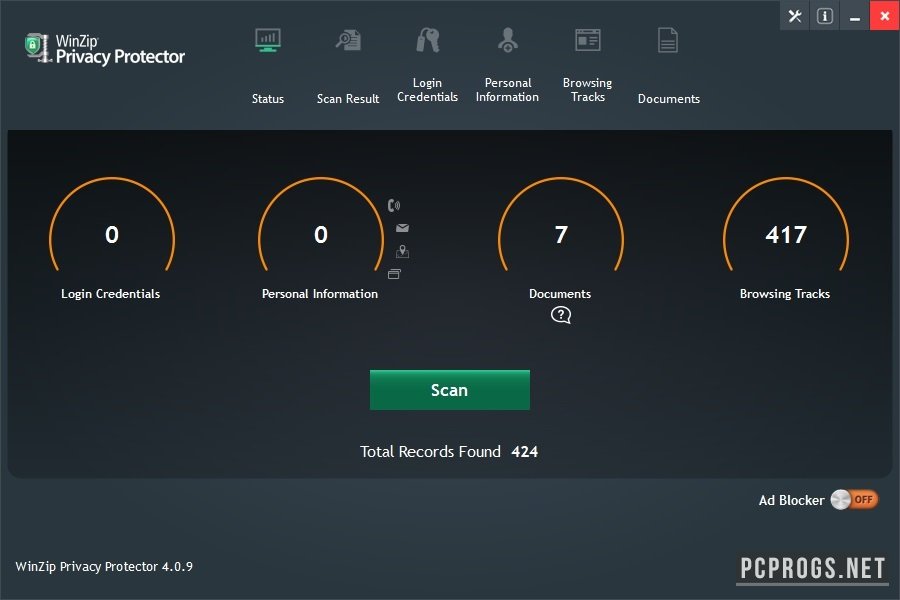Click the Login Credentials keys icon in top navigation
Image resolution: width=900 pixels, height=600 pixels.
427,41
